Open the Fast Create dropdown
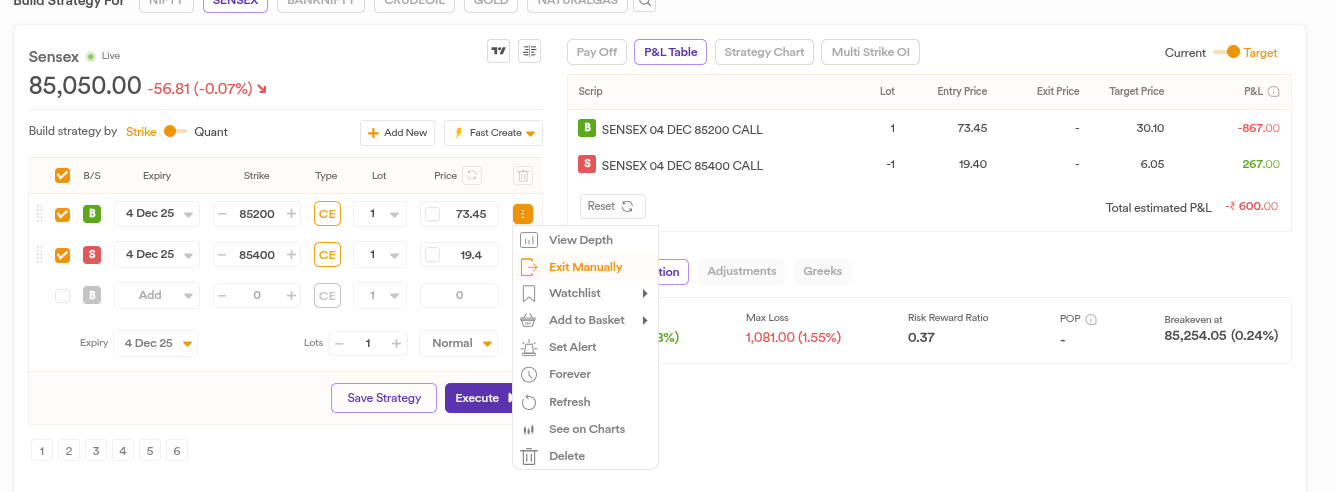This screenshot has width=1335, height=492. coord(493,133)
